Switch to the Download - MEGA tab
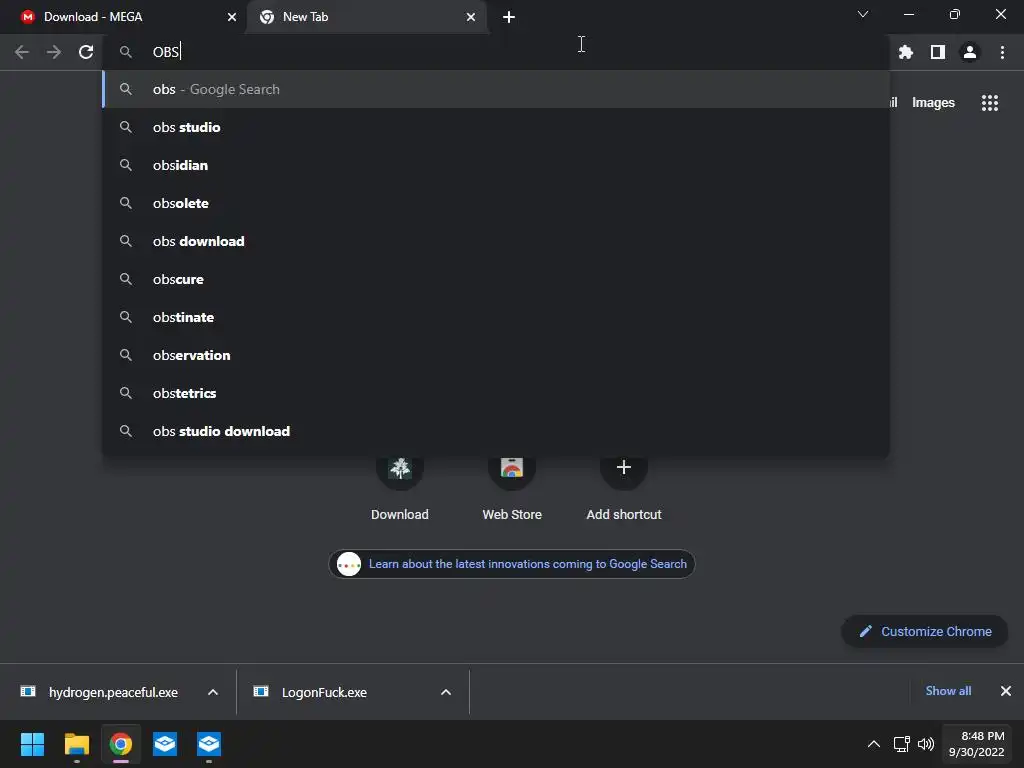Screen dimensions: 1024x768 [x=124, y=17]
